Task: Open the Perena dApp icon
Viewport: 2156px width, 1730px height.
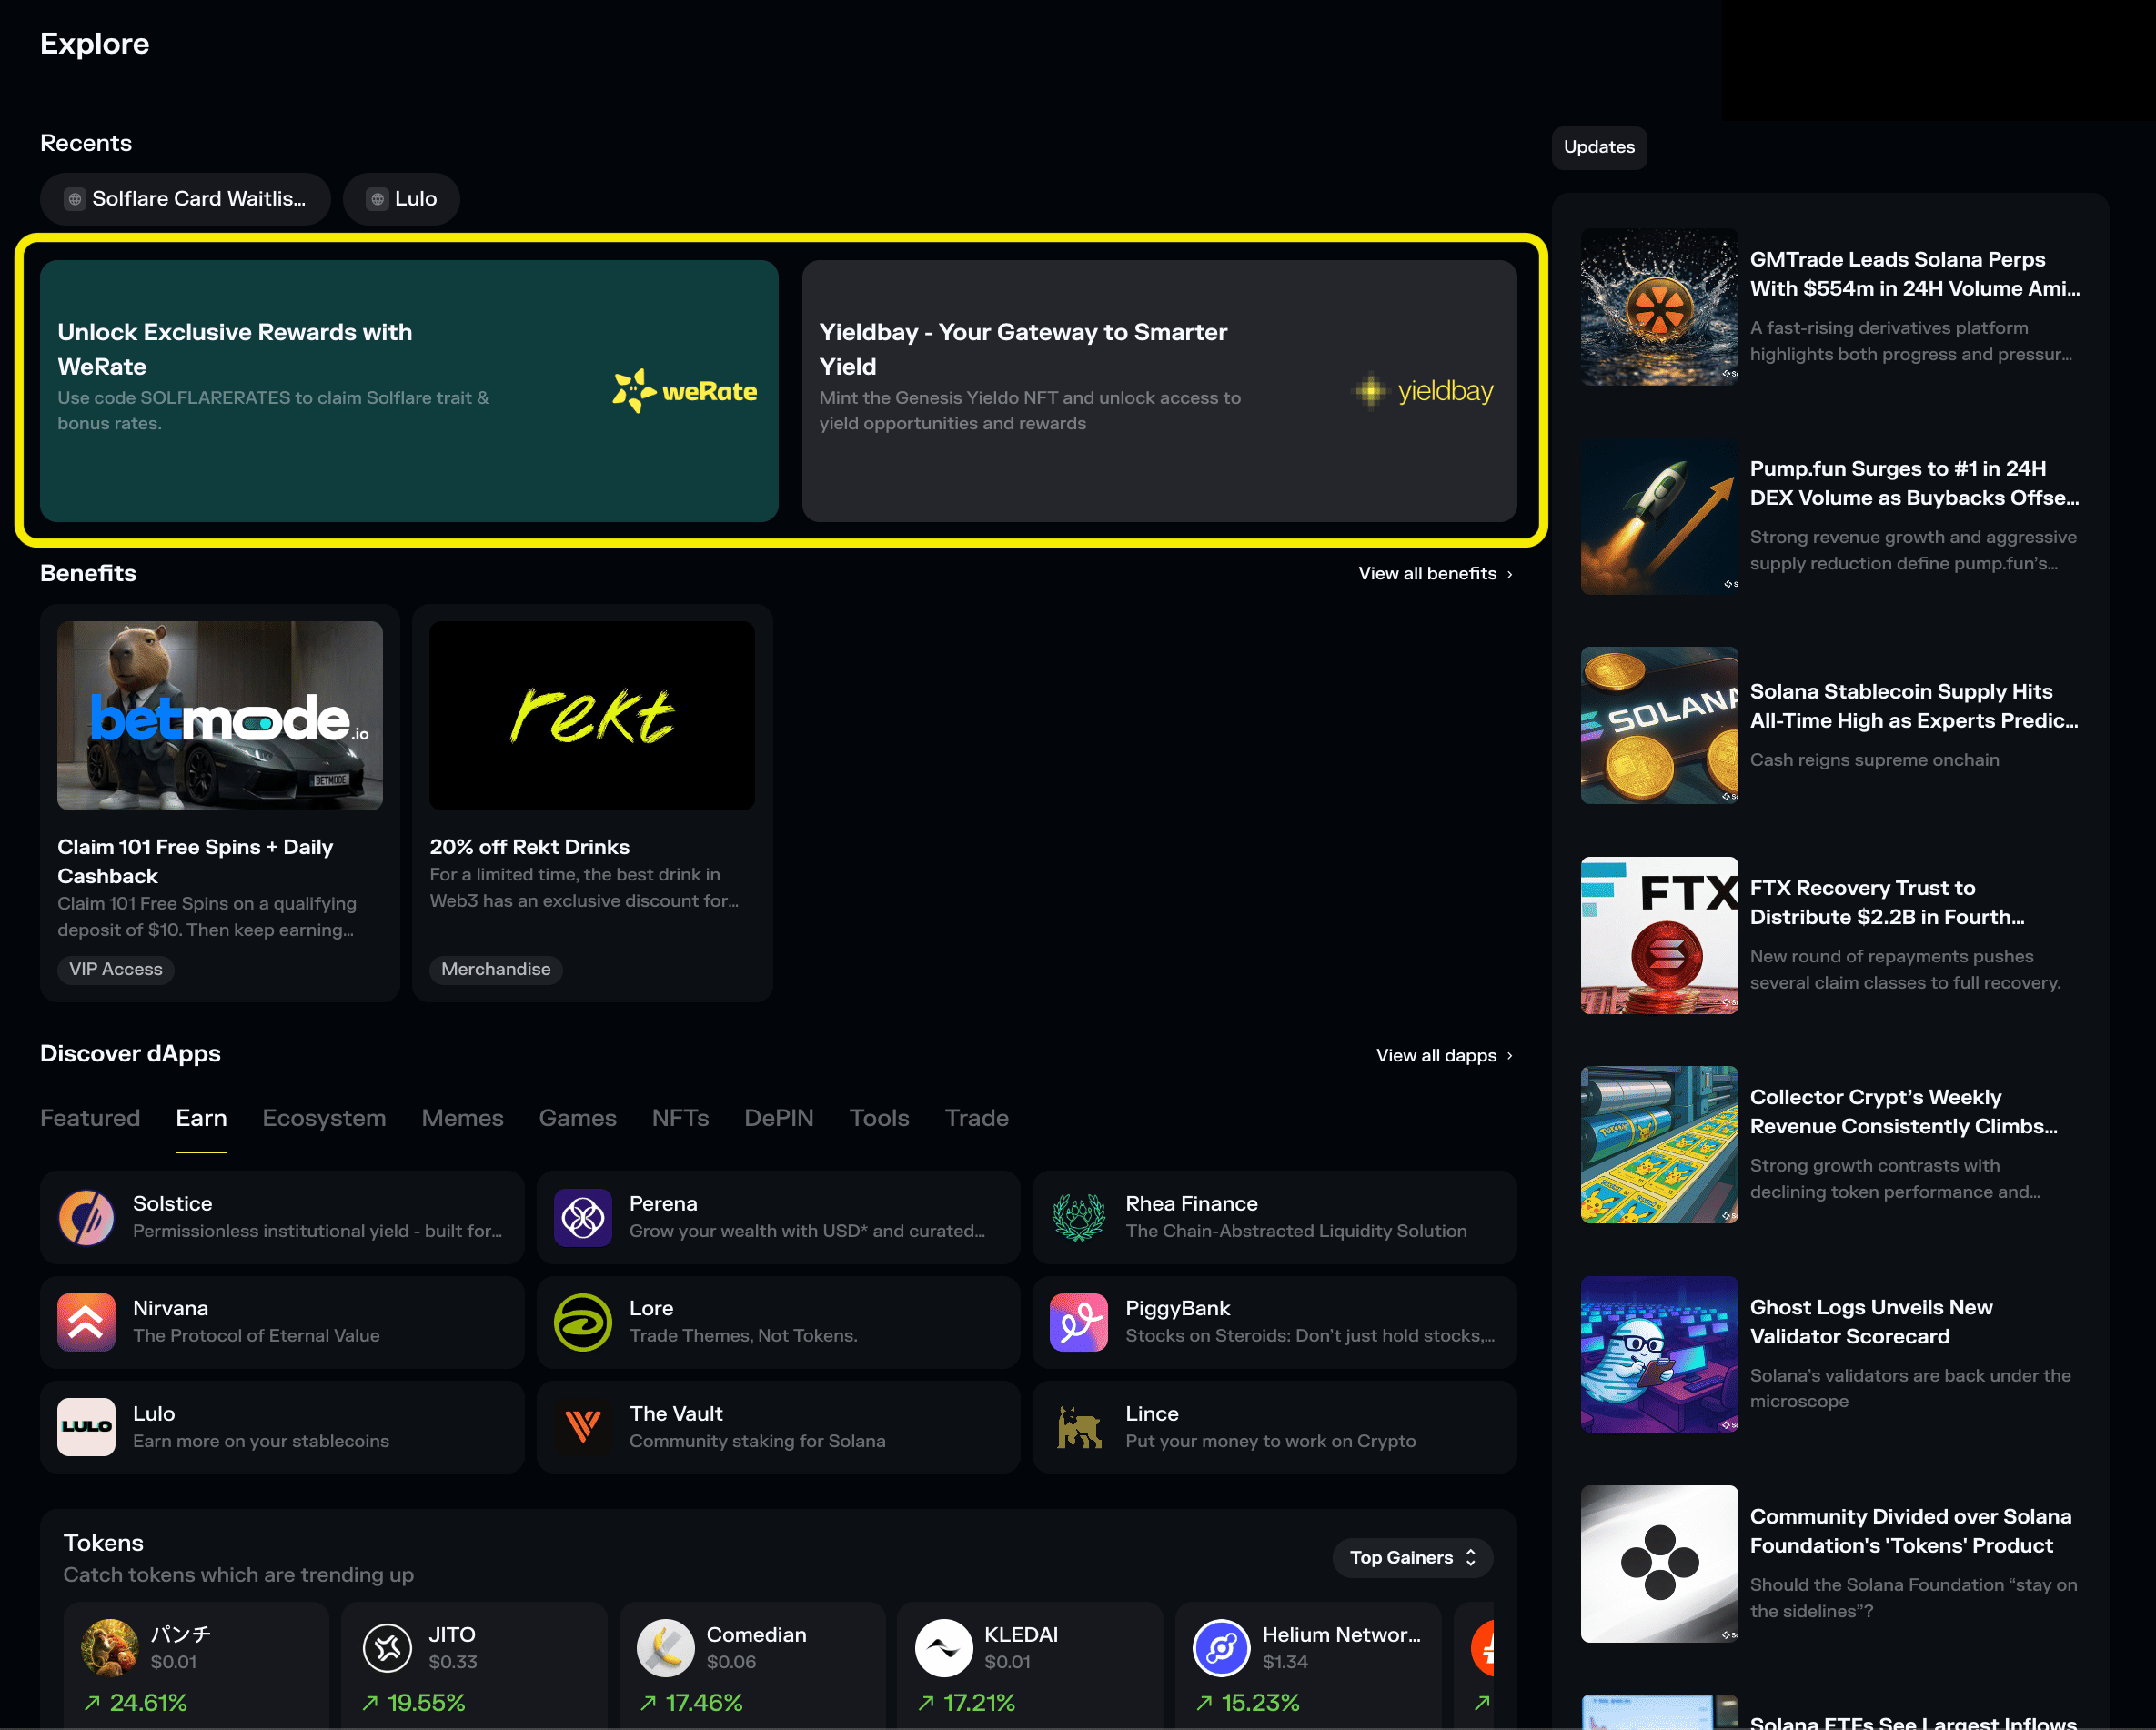Action: tap(583, 1217)
